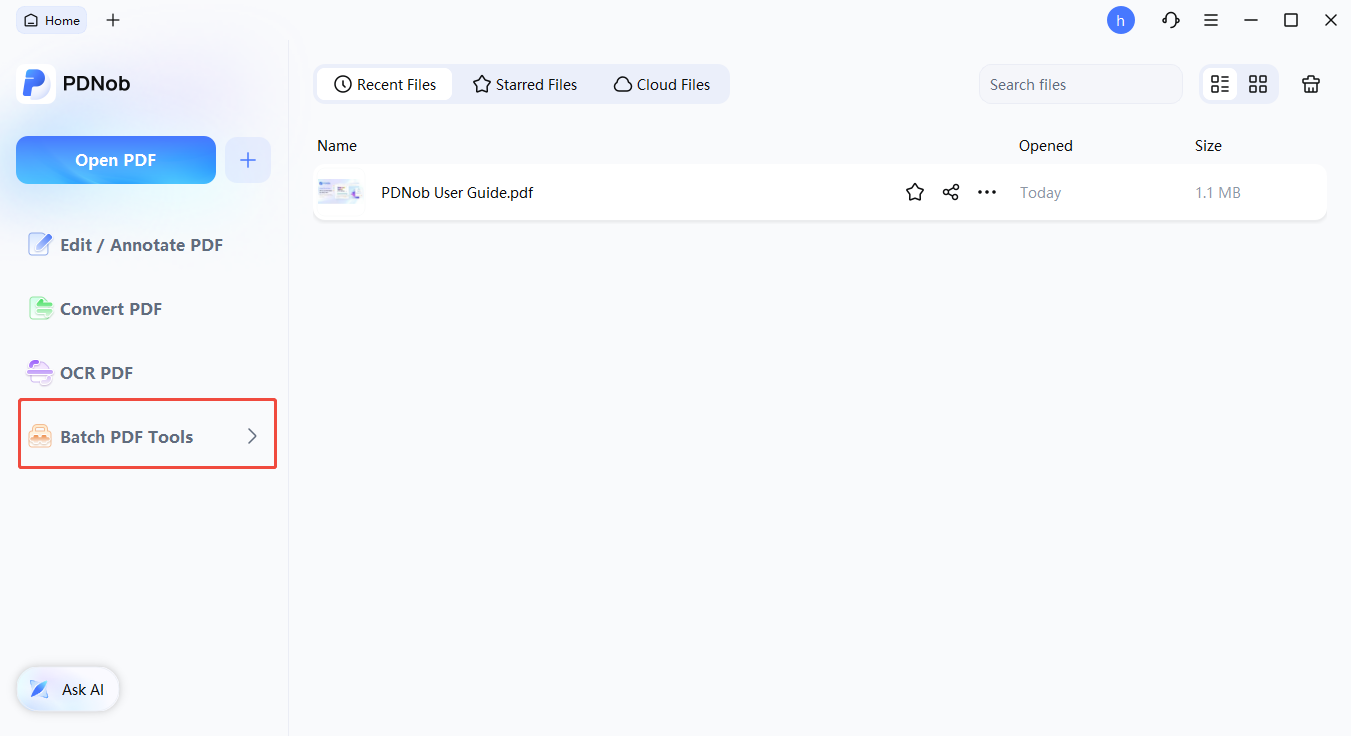Share the PDNob User Guide.pdf file

tap(950, 191)
